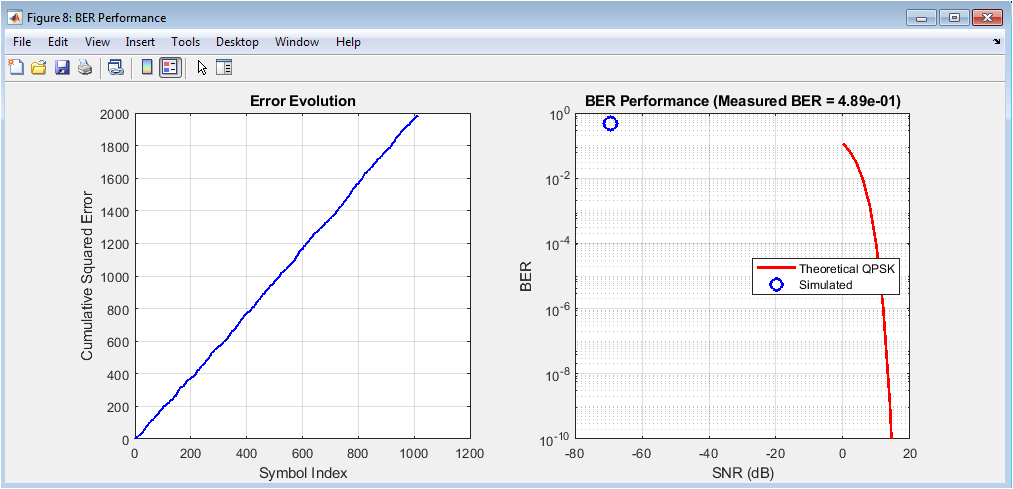Open the Property Inspector panel icon
The width and height of the screenshot is (1013, 489).
tap(224, 68)
